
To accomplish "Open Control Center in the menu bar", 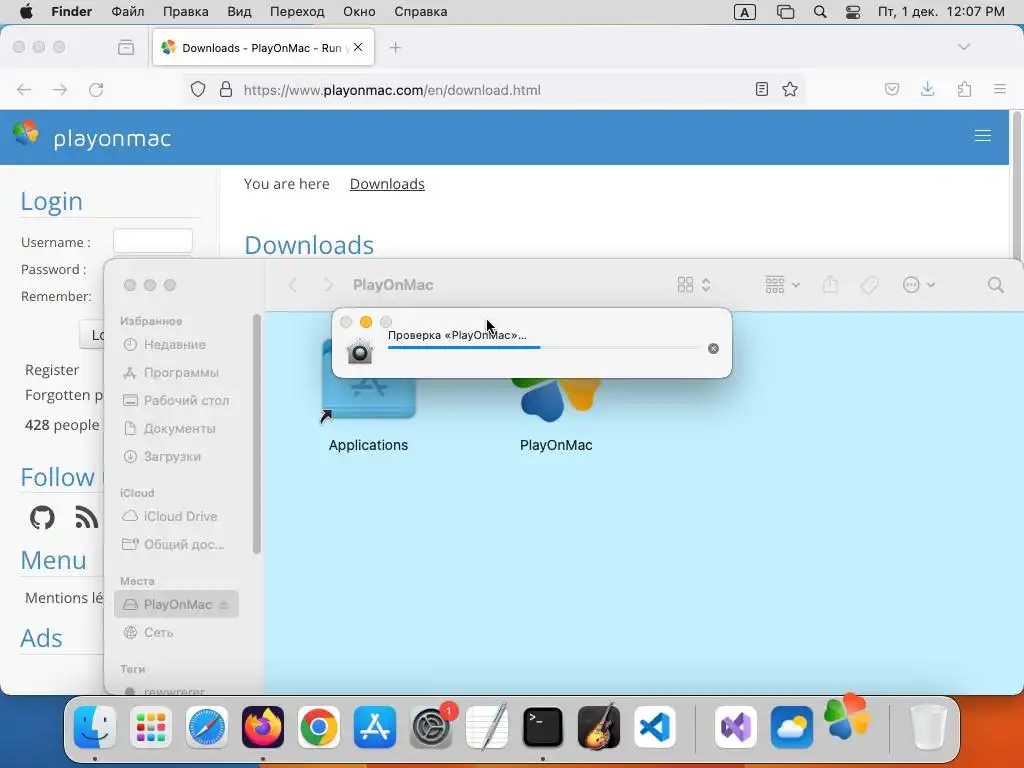I will tap(852, 12).
